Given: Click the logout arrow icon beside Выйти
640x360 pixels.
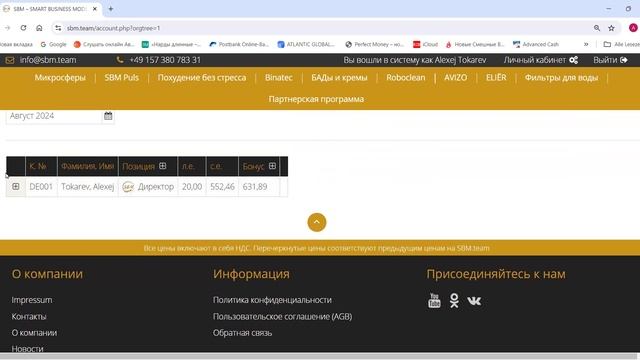Looking at the screenshot, I should 624,60.
